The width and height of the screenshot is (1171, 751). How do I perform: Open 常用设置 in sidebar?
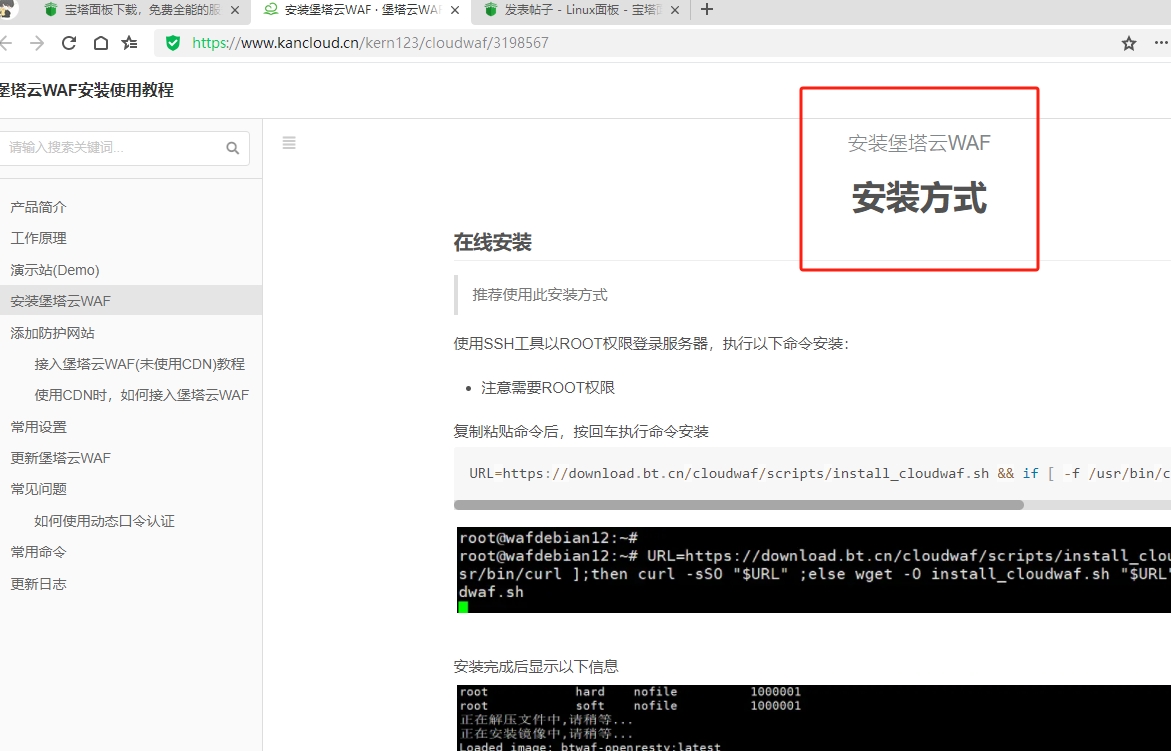pos(38,427)
